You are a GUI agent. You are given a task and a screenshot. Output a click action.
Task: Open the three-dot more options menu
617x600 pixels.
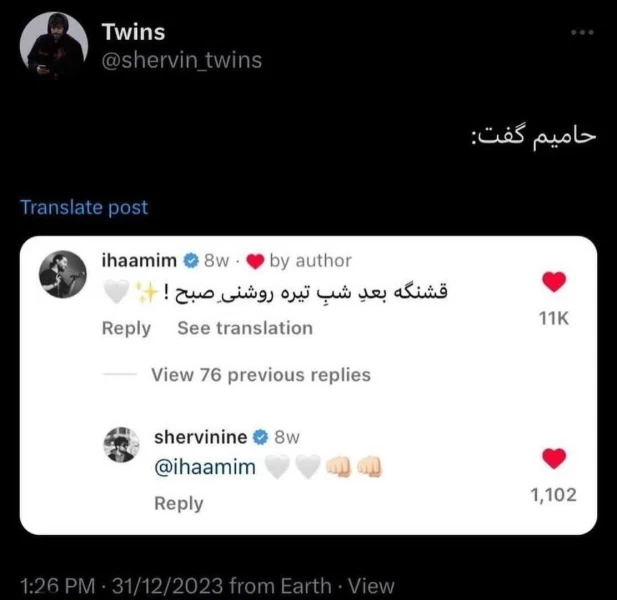click(583, 32)
